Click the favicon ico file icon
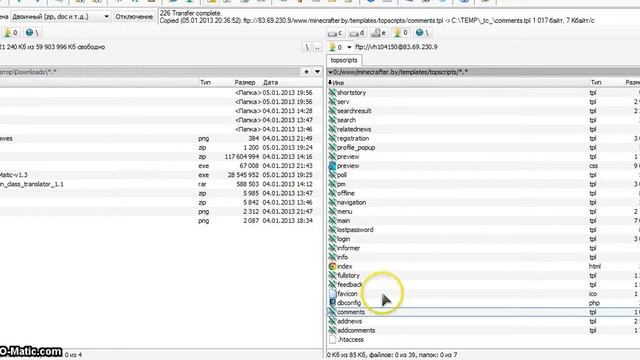The image size is (640, 360). 332,293
